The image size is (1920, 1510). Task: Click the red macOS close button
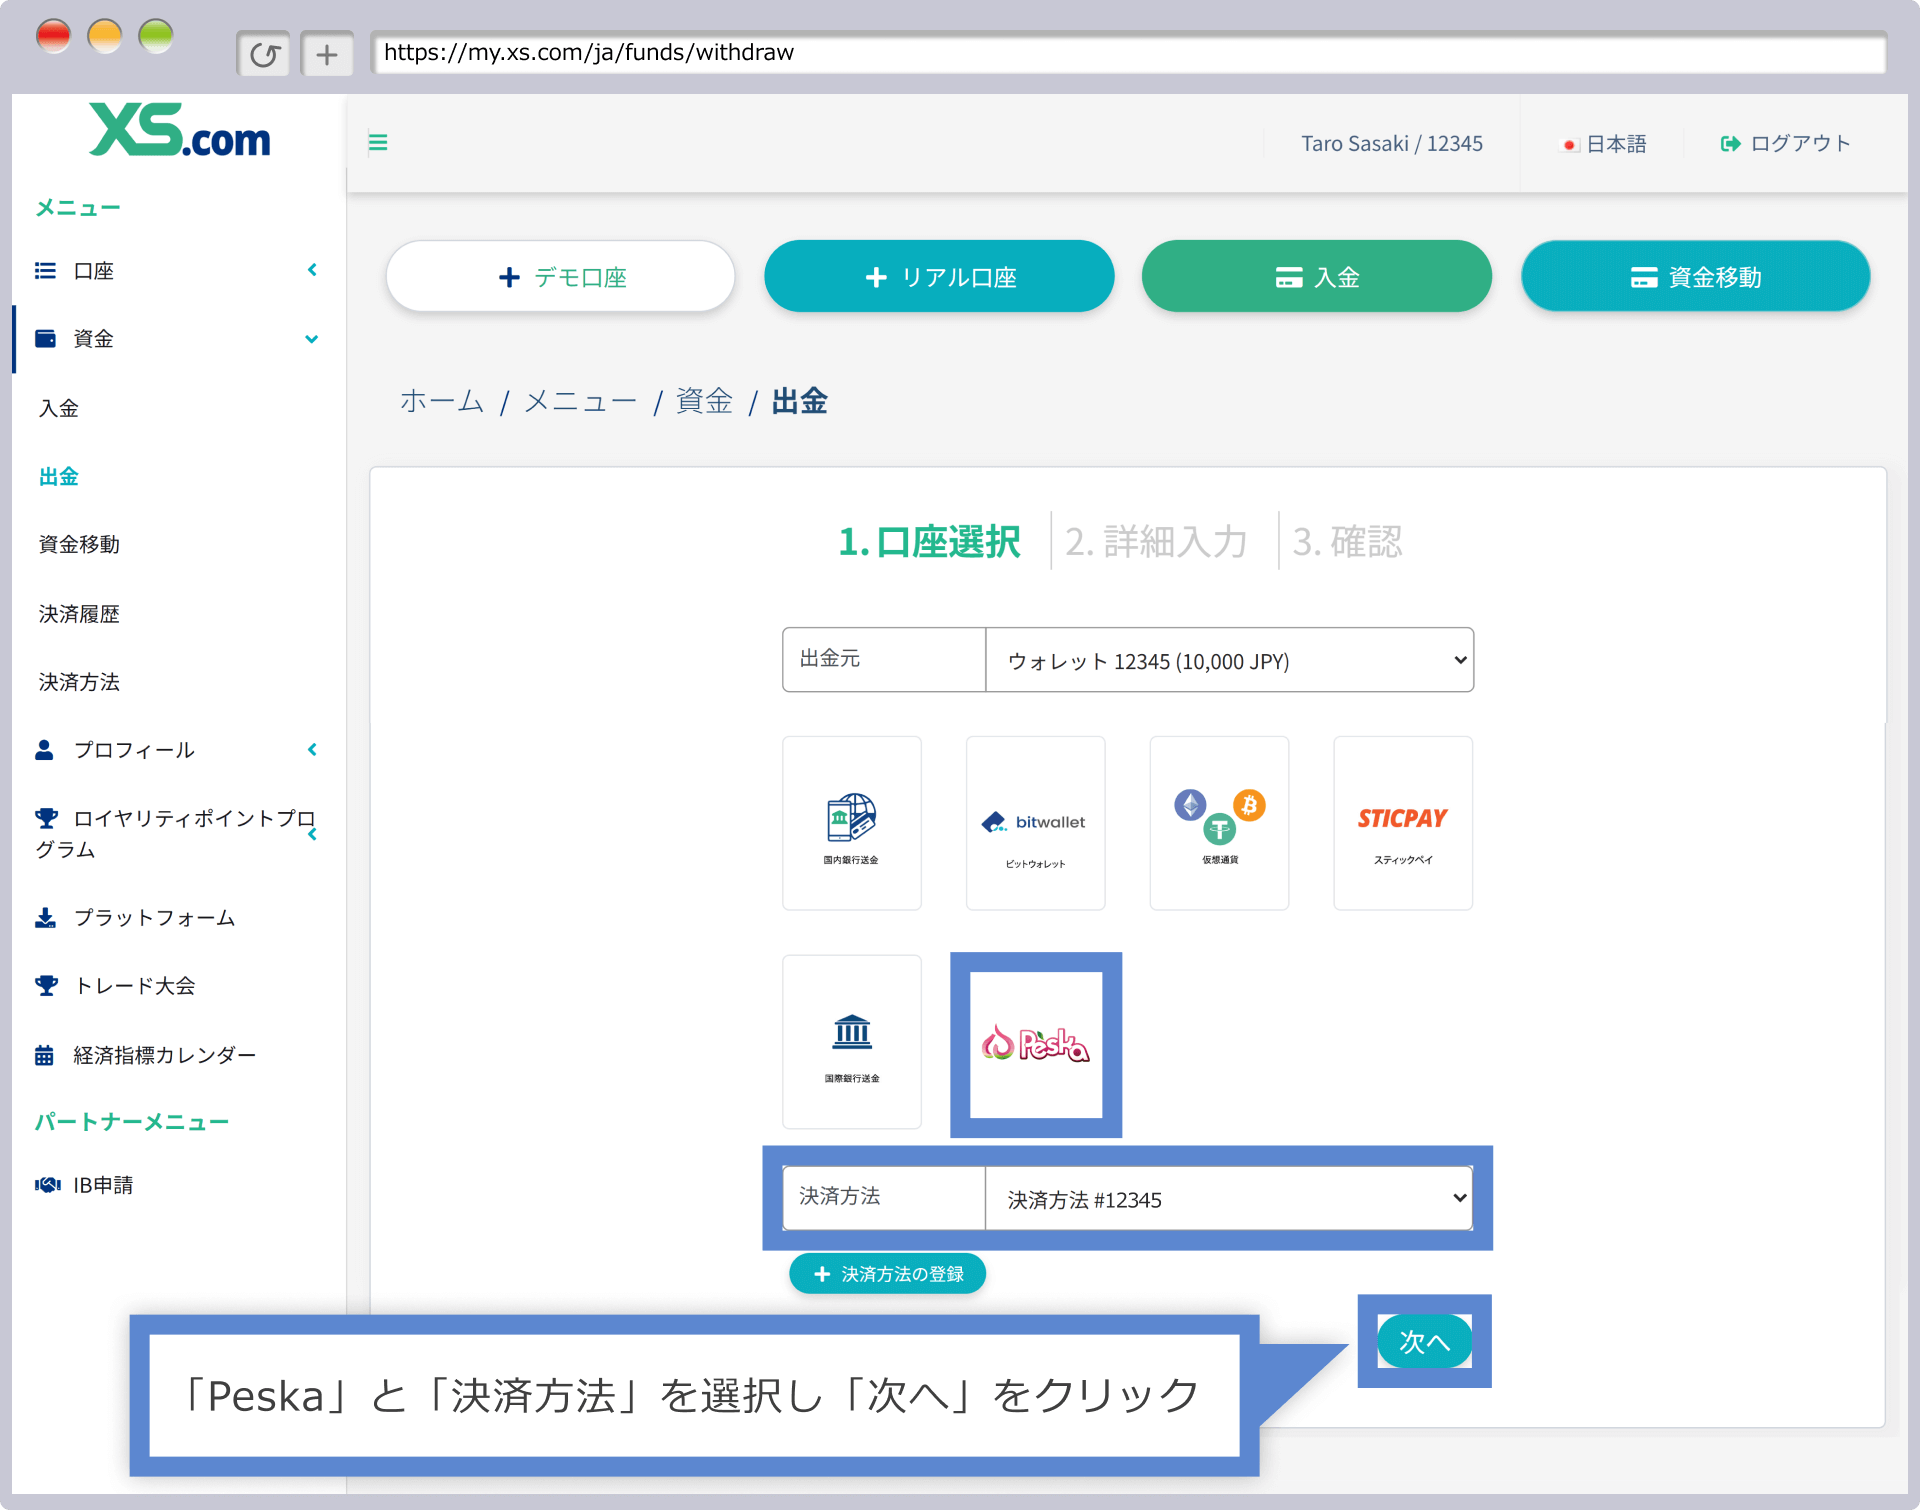(54, 36)
